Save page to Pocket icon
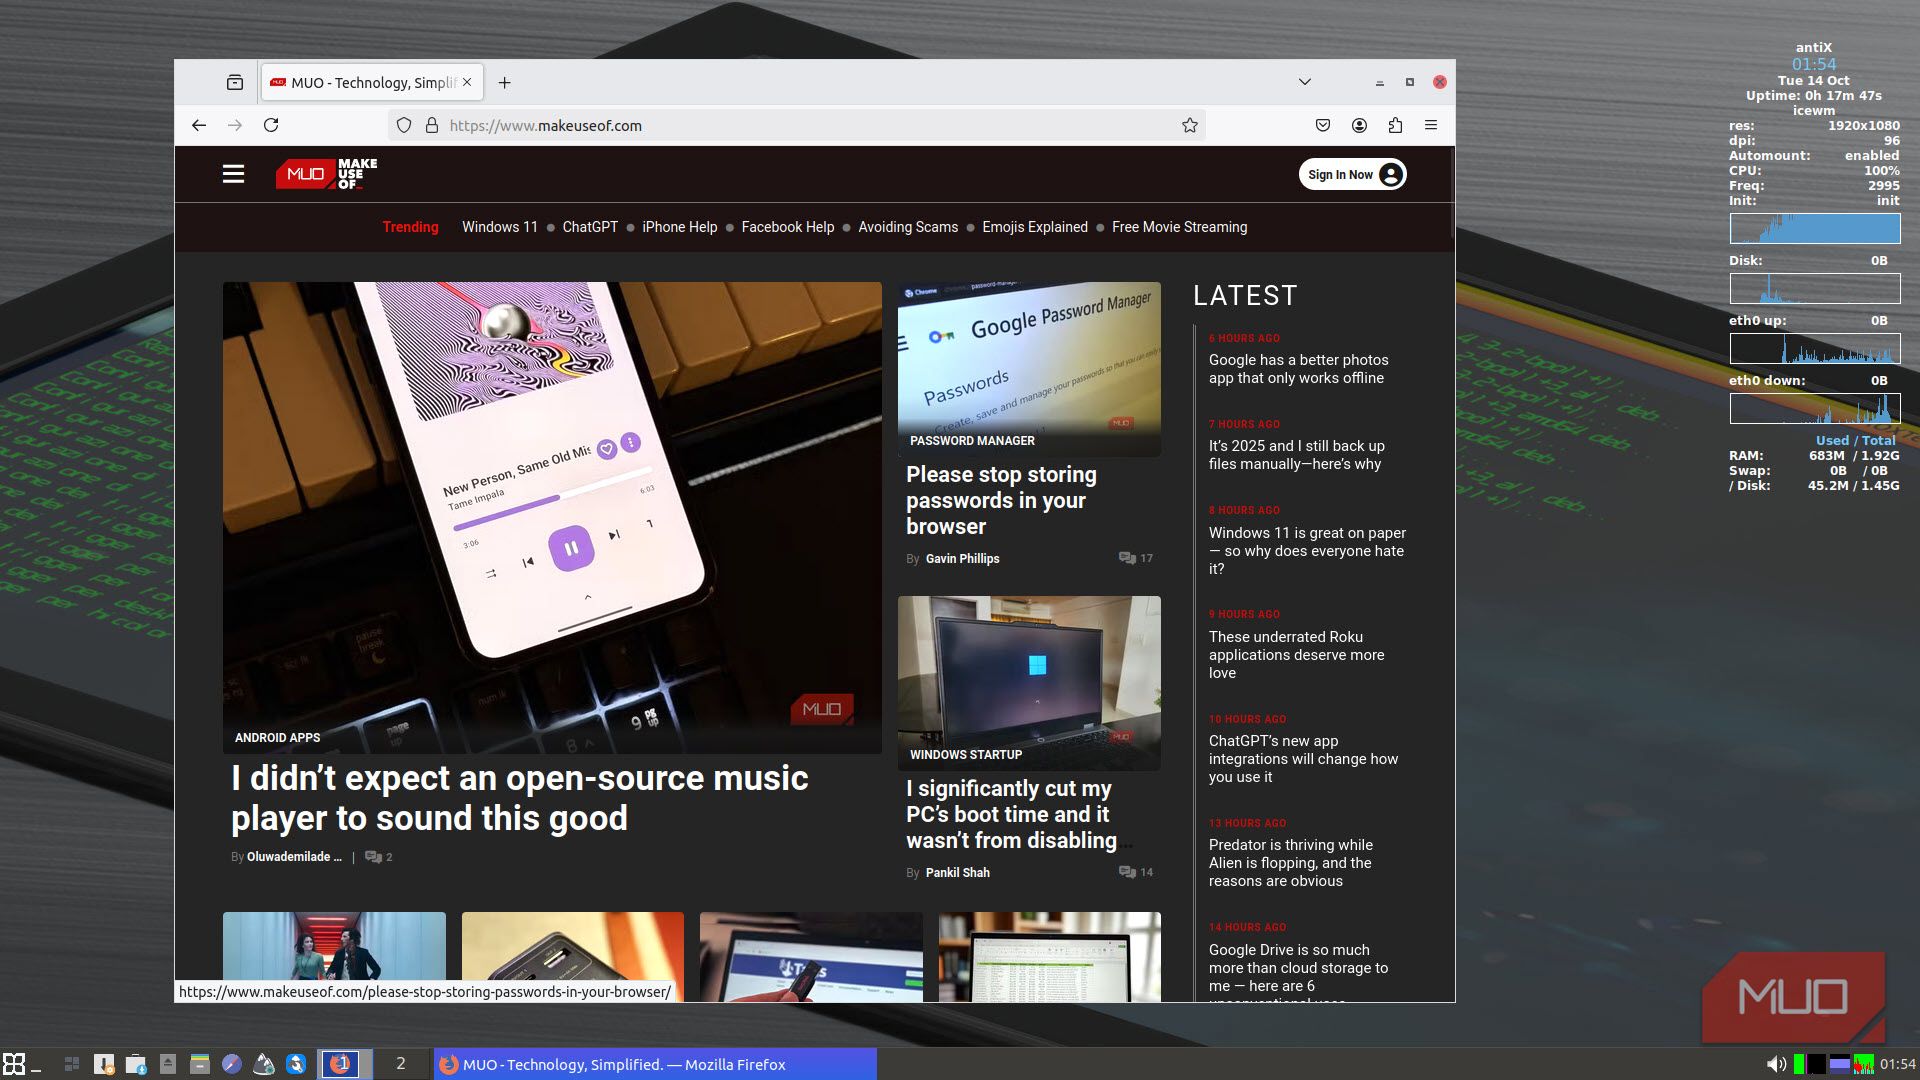 [x=1323, y=125]
